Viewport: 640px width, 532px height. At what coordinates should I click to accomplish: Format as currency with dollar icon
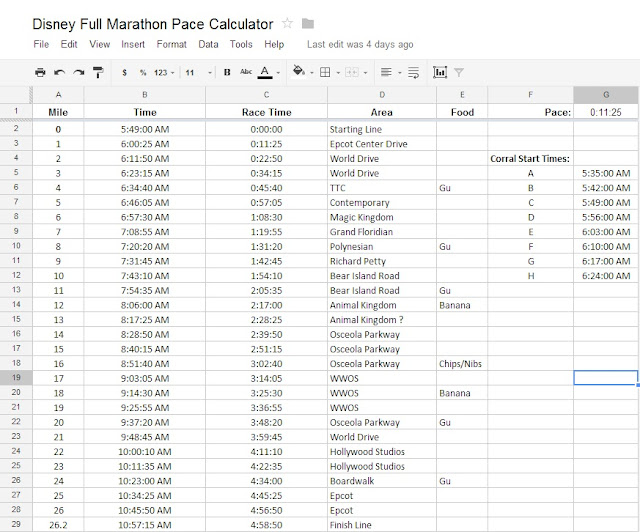(x=124, y=72)
